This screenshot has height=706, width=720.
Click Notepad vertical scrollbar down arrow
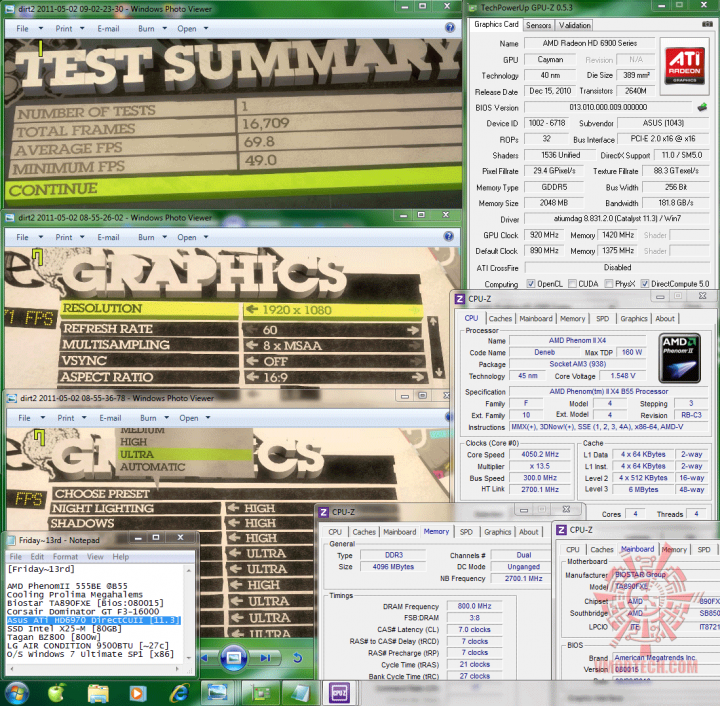pyautogui.click(x=189, y=657)
